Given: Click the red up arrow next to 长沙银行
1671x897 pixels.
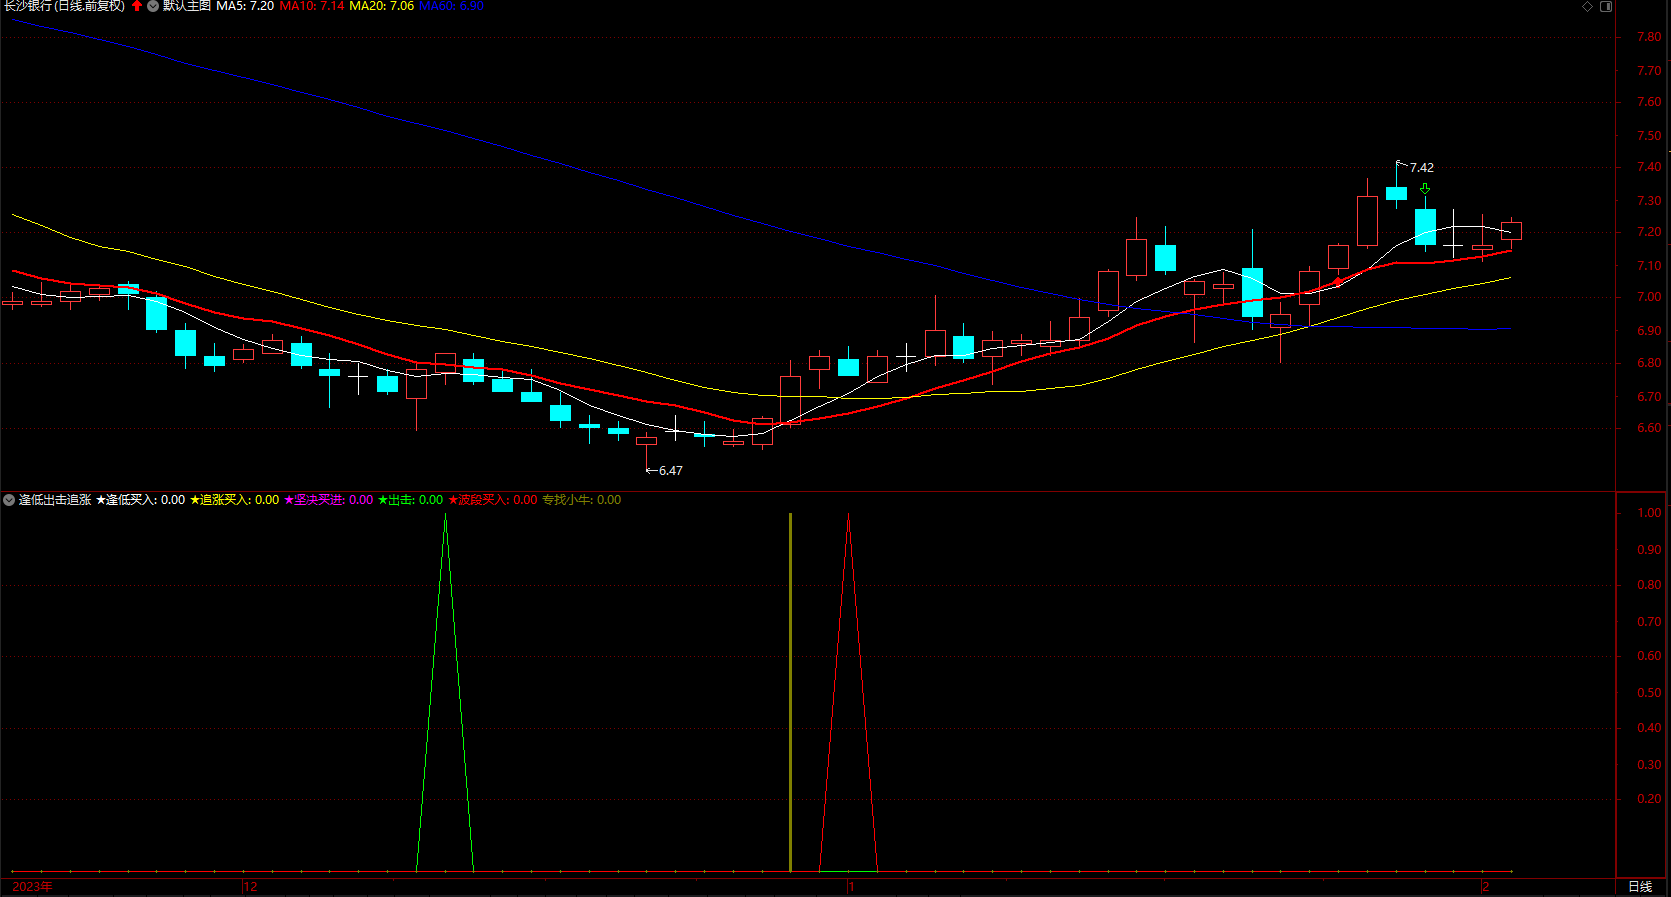Looking at the screenshot, I should [137, 6].
